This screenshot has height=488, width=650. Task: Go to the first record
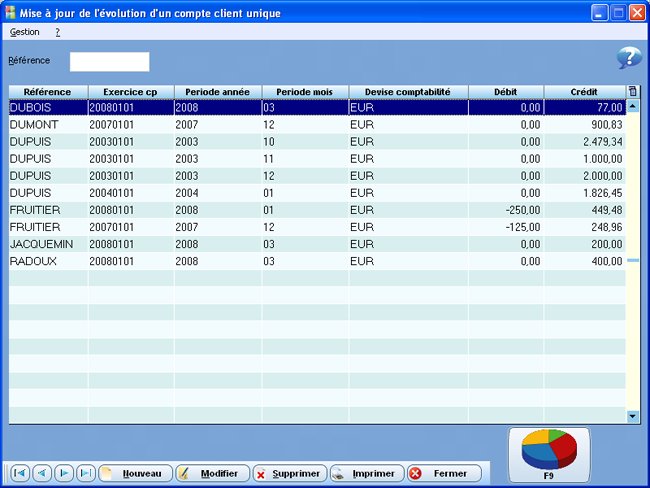tap(20, 473)
